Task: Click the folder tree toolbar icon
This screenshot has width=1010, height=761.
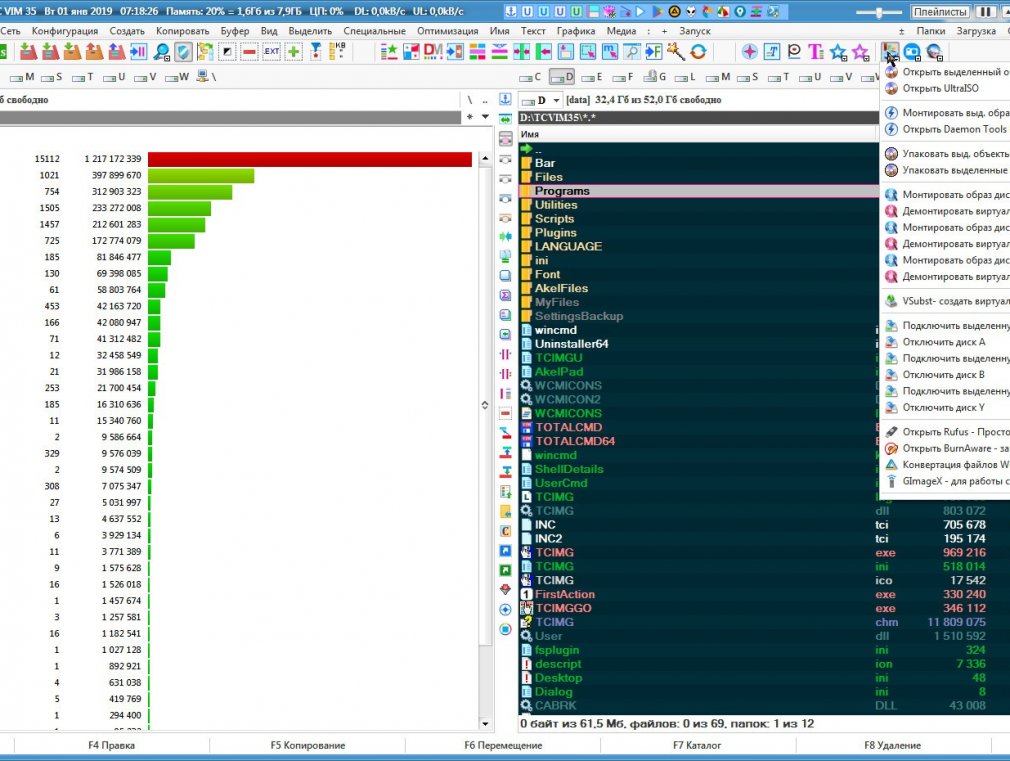Action: click(205, 52)
